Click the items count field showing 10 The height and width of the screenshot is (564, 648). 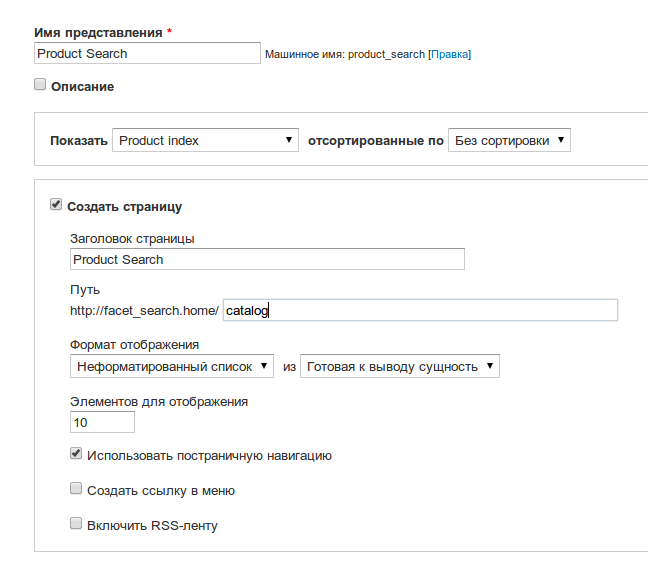[102, 422]
